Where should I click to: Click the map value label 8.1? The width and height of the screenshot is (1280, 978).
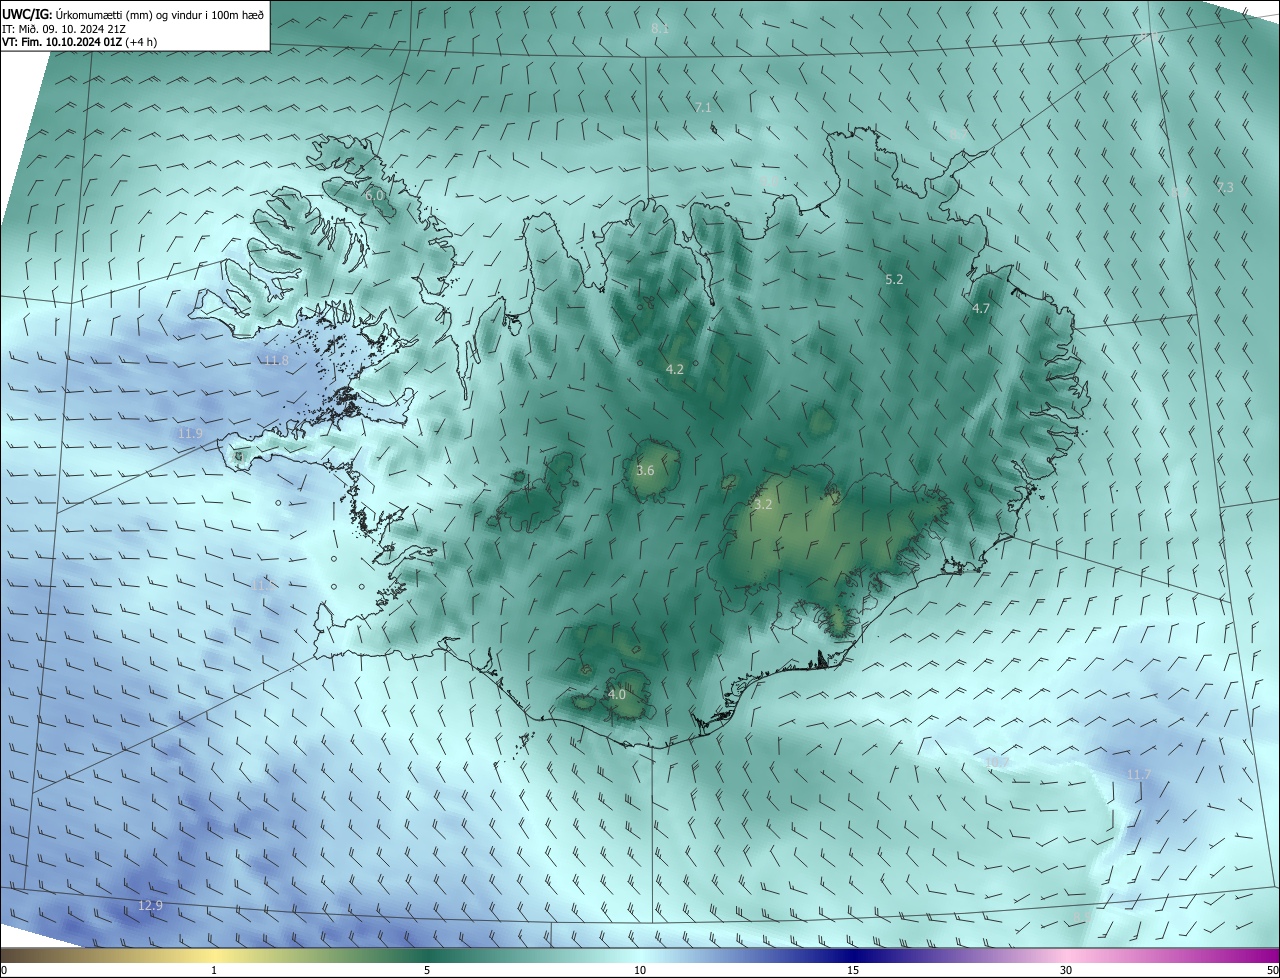coord(660,29)
